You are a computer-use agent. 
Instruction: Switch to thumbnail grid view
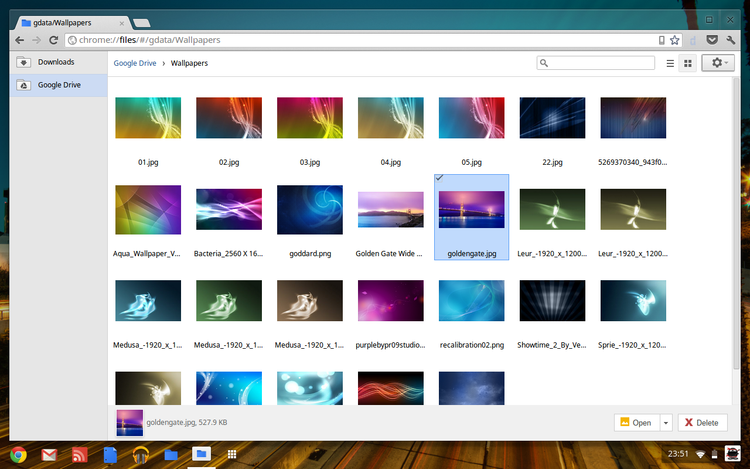[688, 63]
